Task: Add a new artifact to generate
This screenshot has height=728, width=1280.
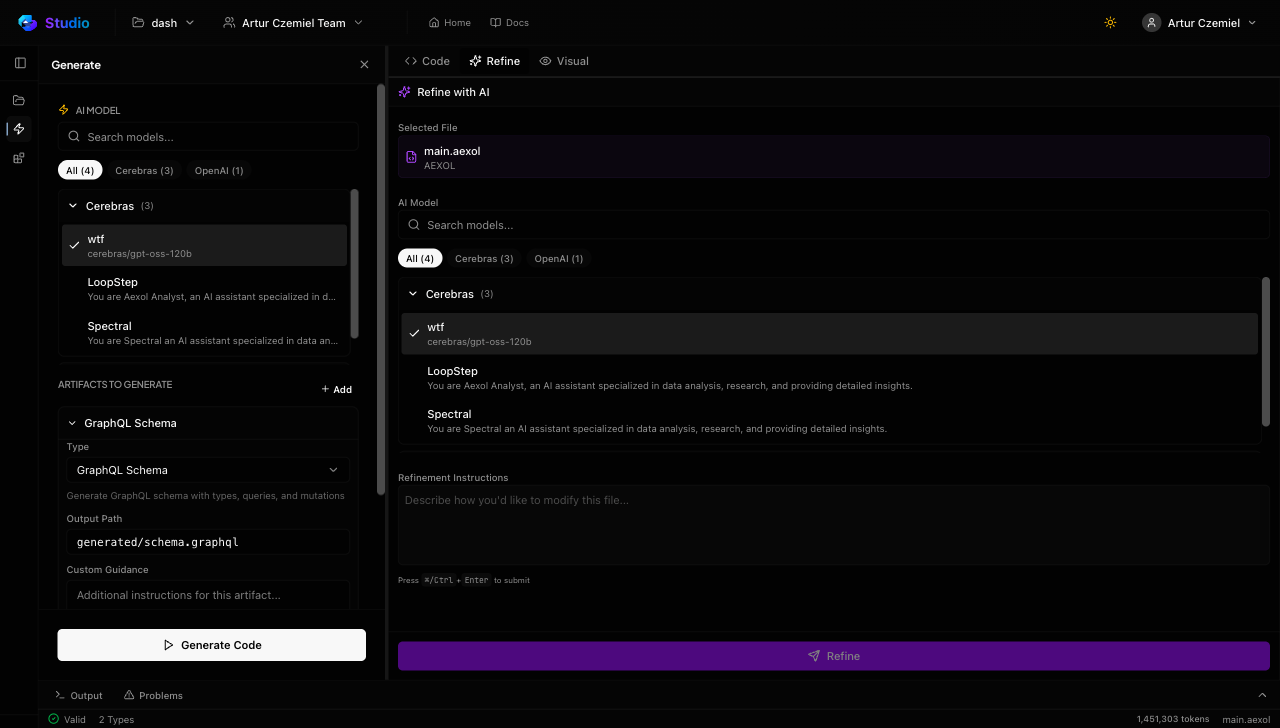Action: 336,390
